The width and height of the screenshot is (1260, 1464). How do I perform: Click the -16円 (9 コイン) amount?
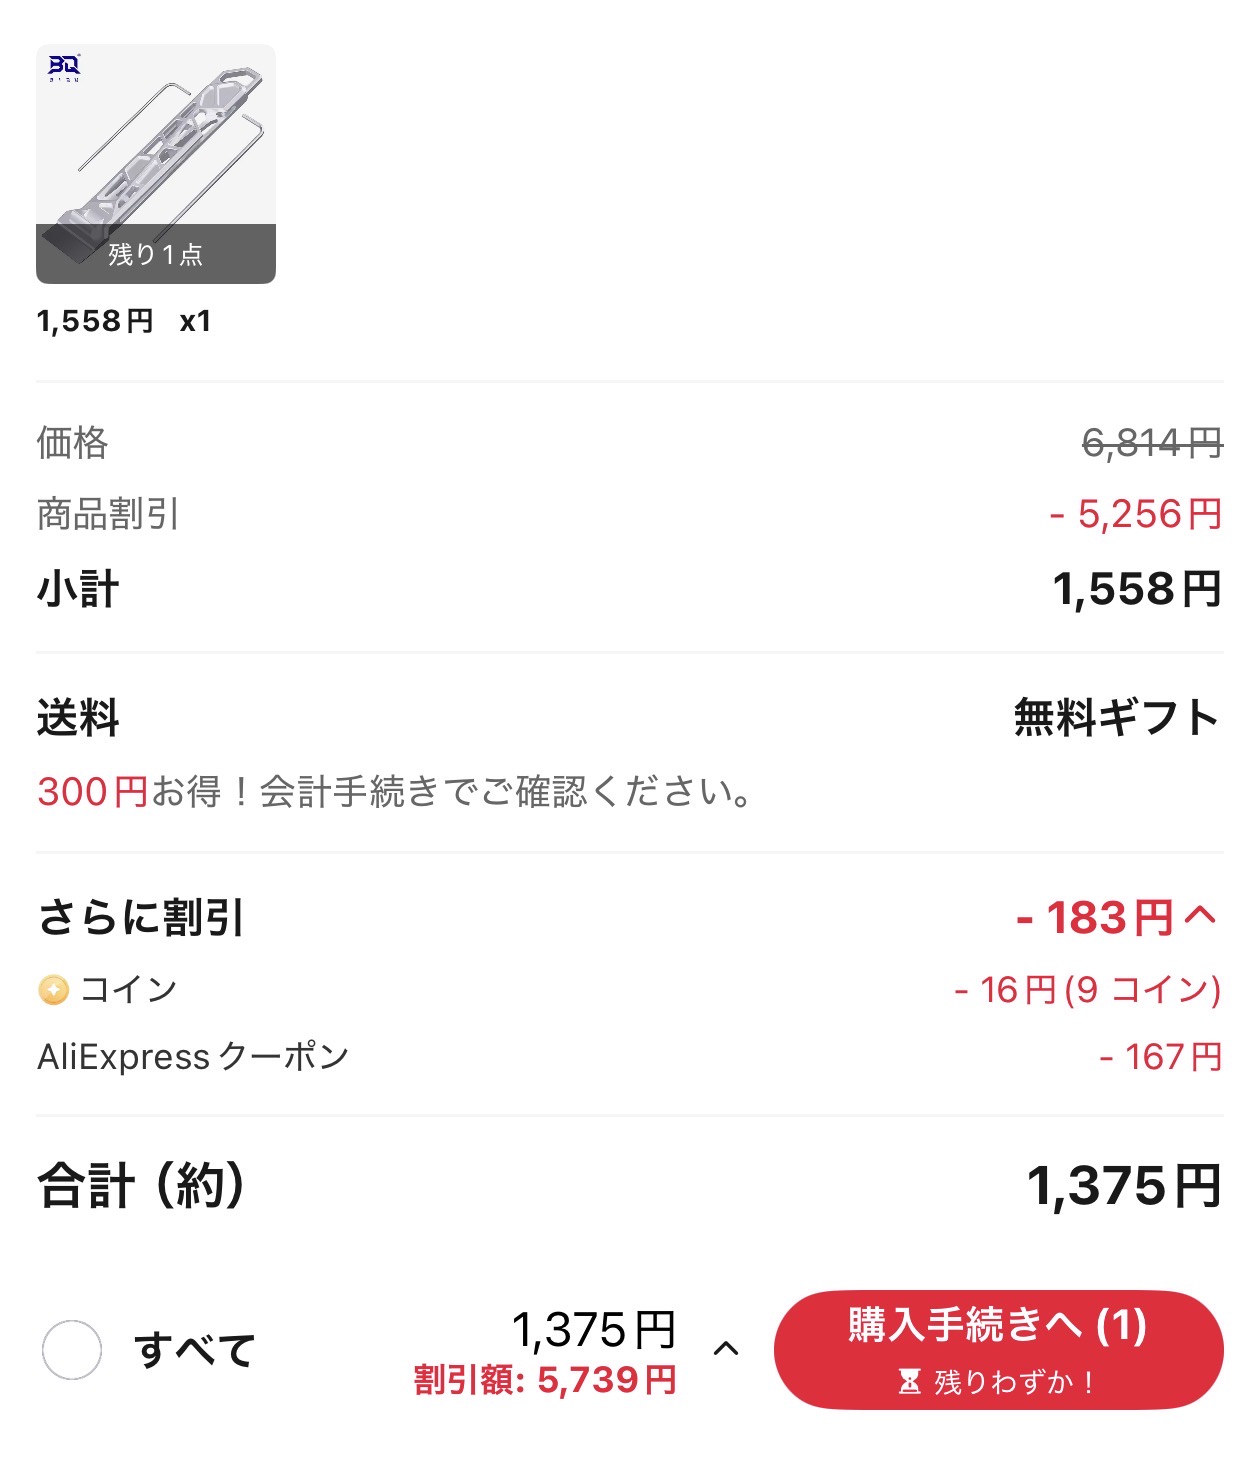pyautogui.click(x=1087, y=990)
